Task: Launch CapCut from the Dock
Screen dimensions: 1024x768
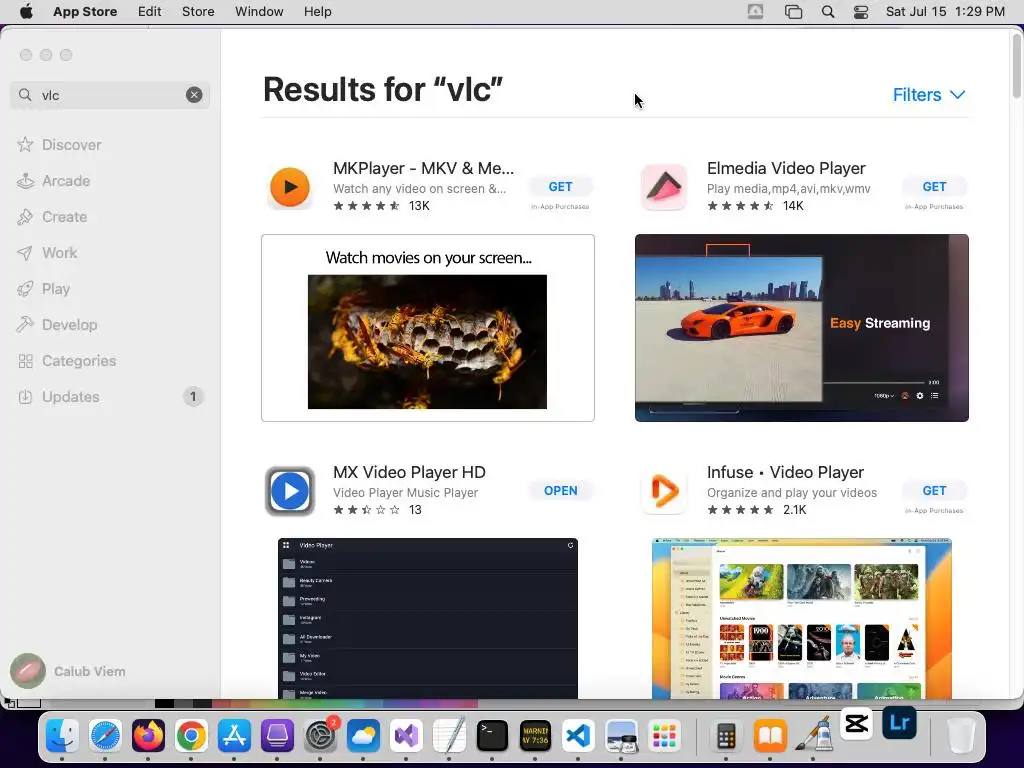Action: click(x=856, y=724)
